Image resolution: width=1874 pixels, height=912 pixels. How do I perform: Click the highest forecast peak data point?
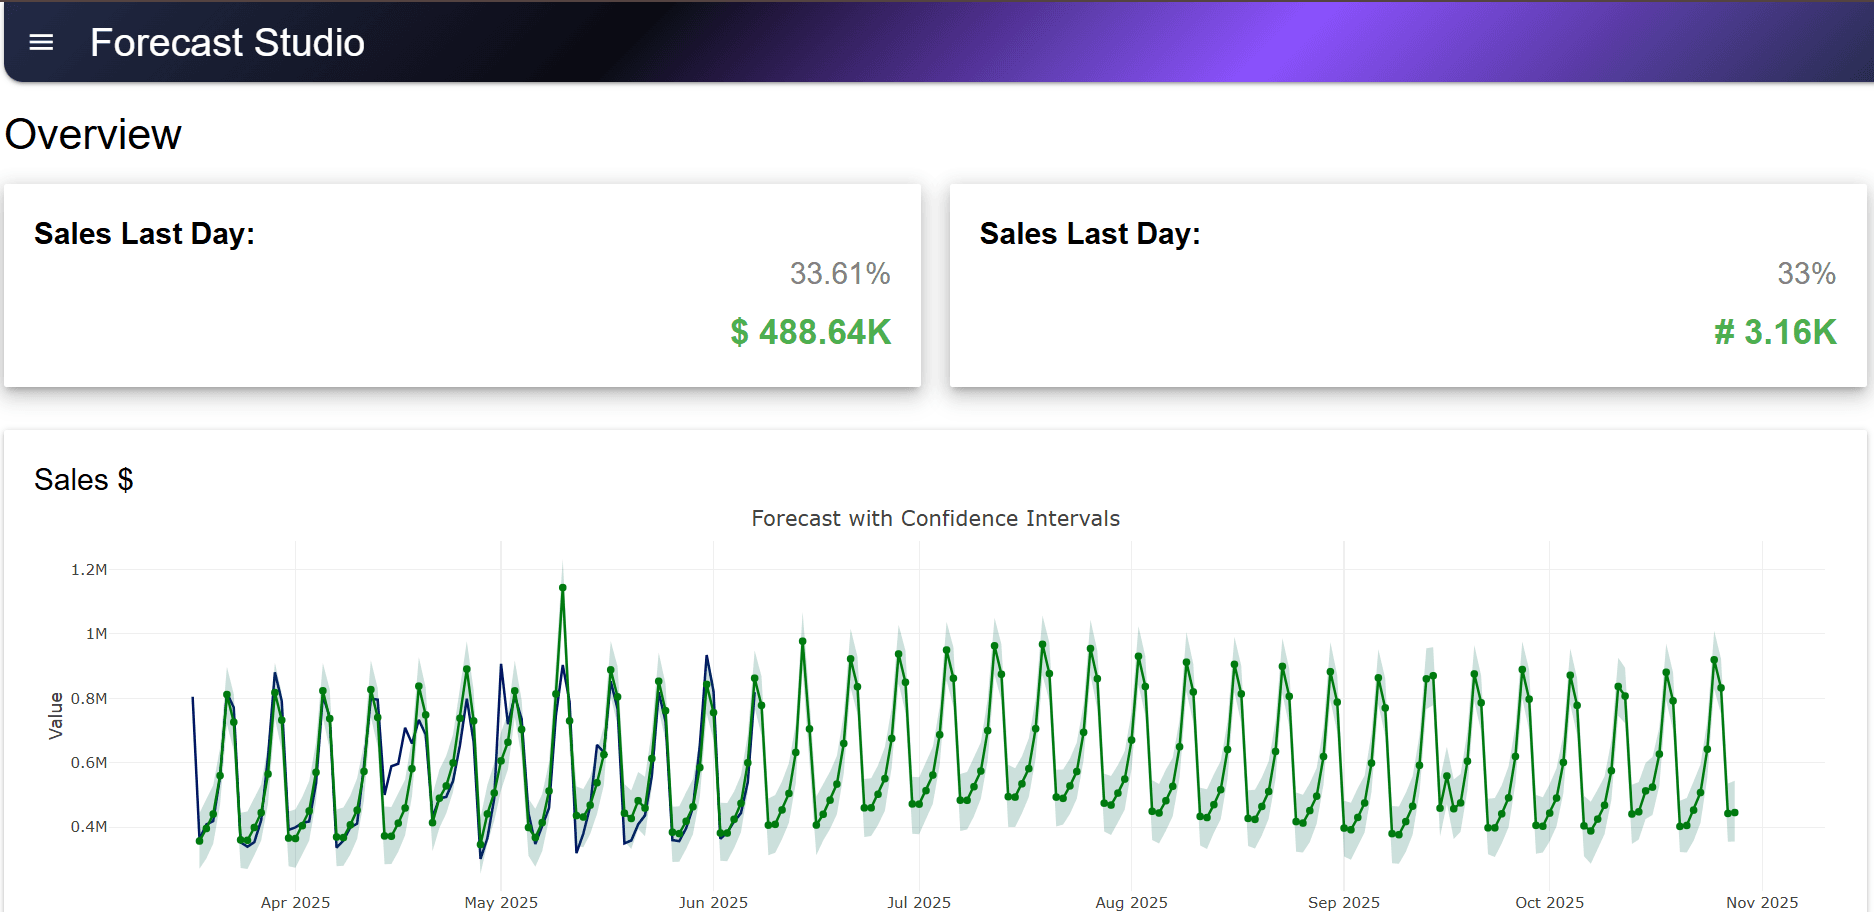pyautogui.click(x=563, y=588)
